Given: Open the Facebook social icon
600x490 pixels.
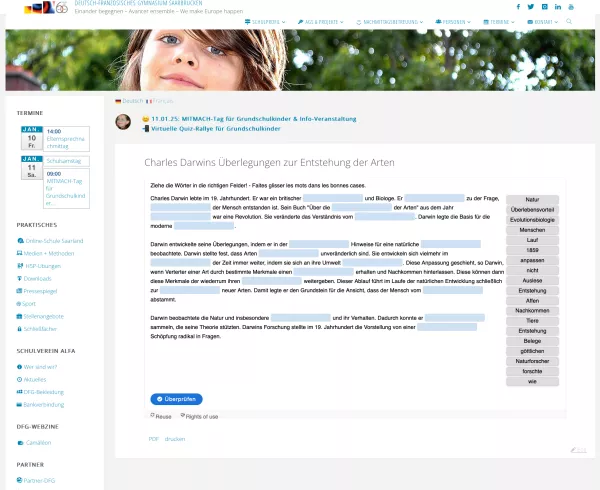Looking at the screenshot, I should tap(517, 6).
